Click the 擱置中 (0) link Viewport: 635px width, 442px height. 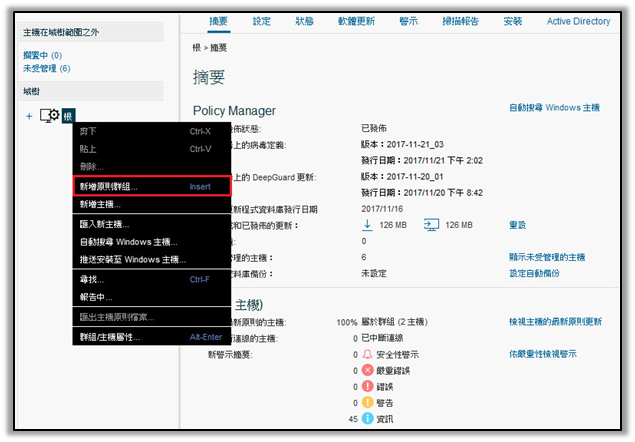click(43, 55)
